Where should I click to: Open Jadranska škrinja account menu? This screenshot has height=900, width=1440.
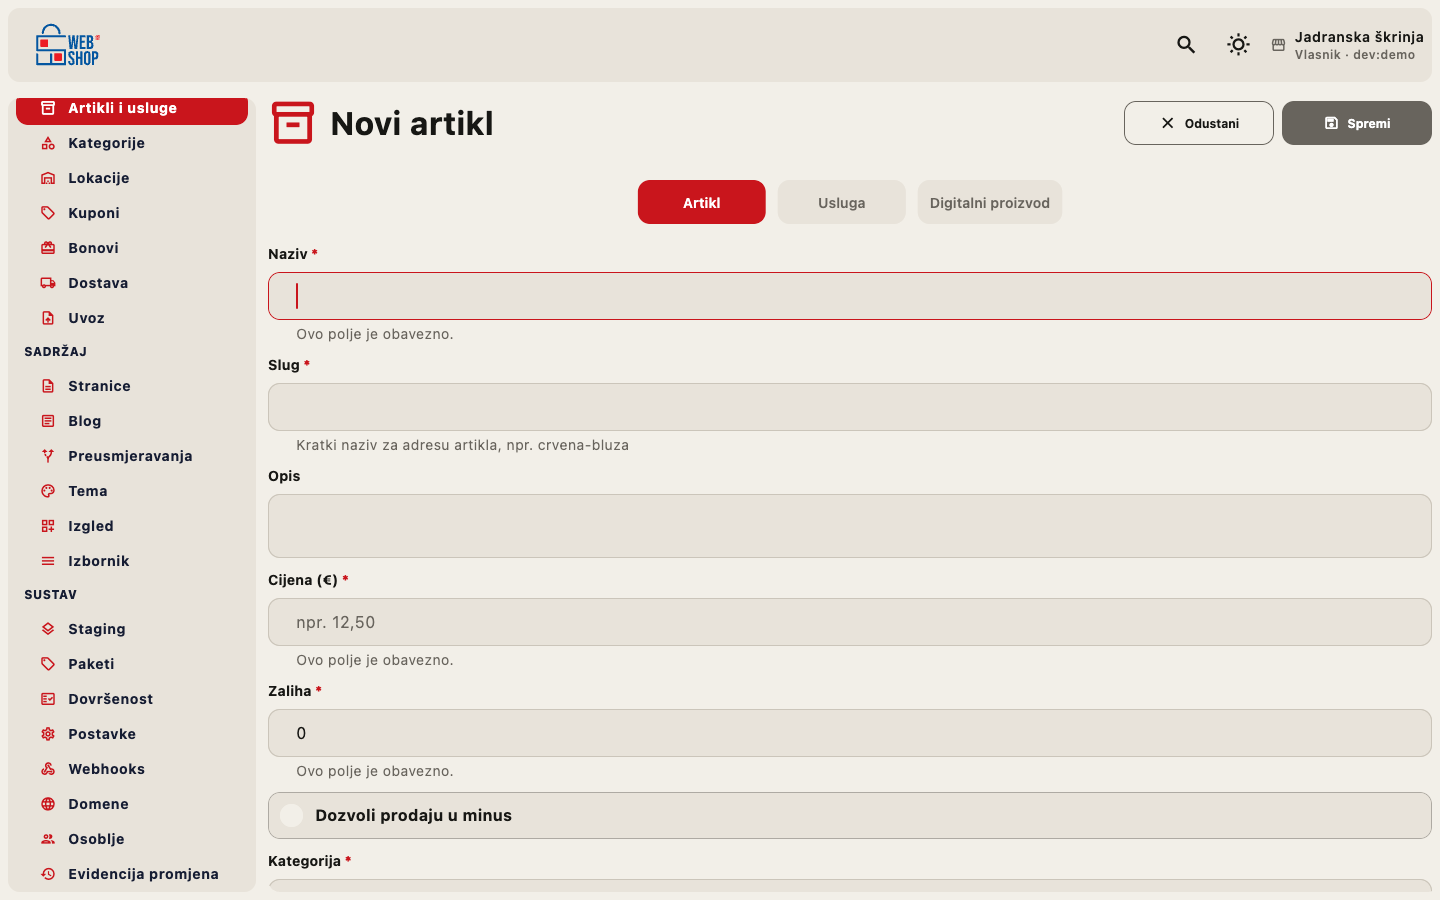click(x=1347, y=45)
